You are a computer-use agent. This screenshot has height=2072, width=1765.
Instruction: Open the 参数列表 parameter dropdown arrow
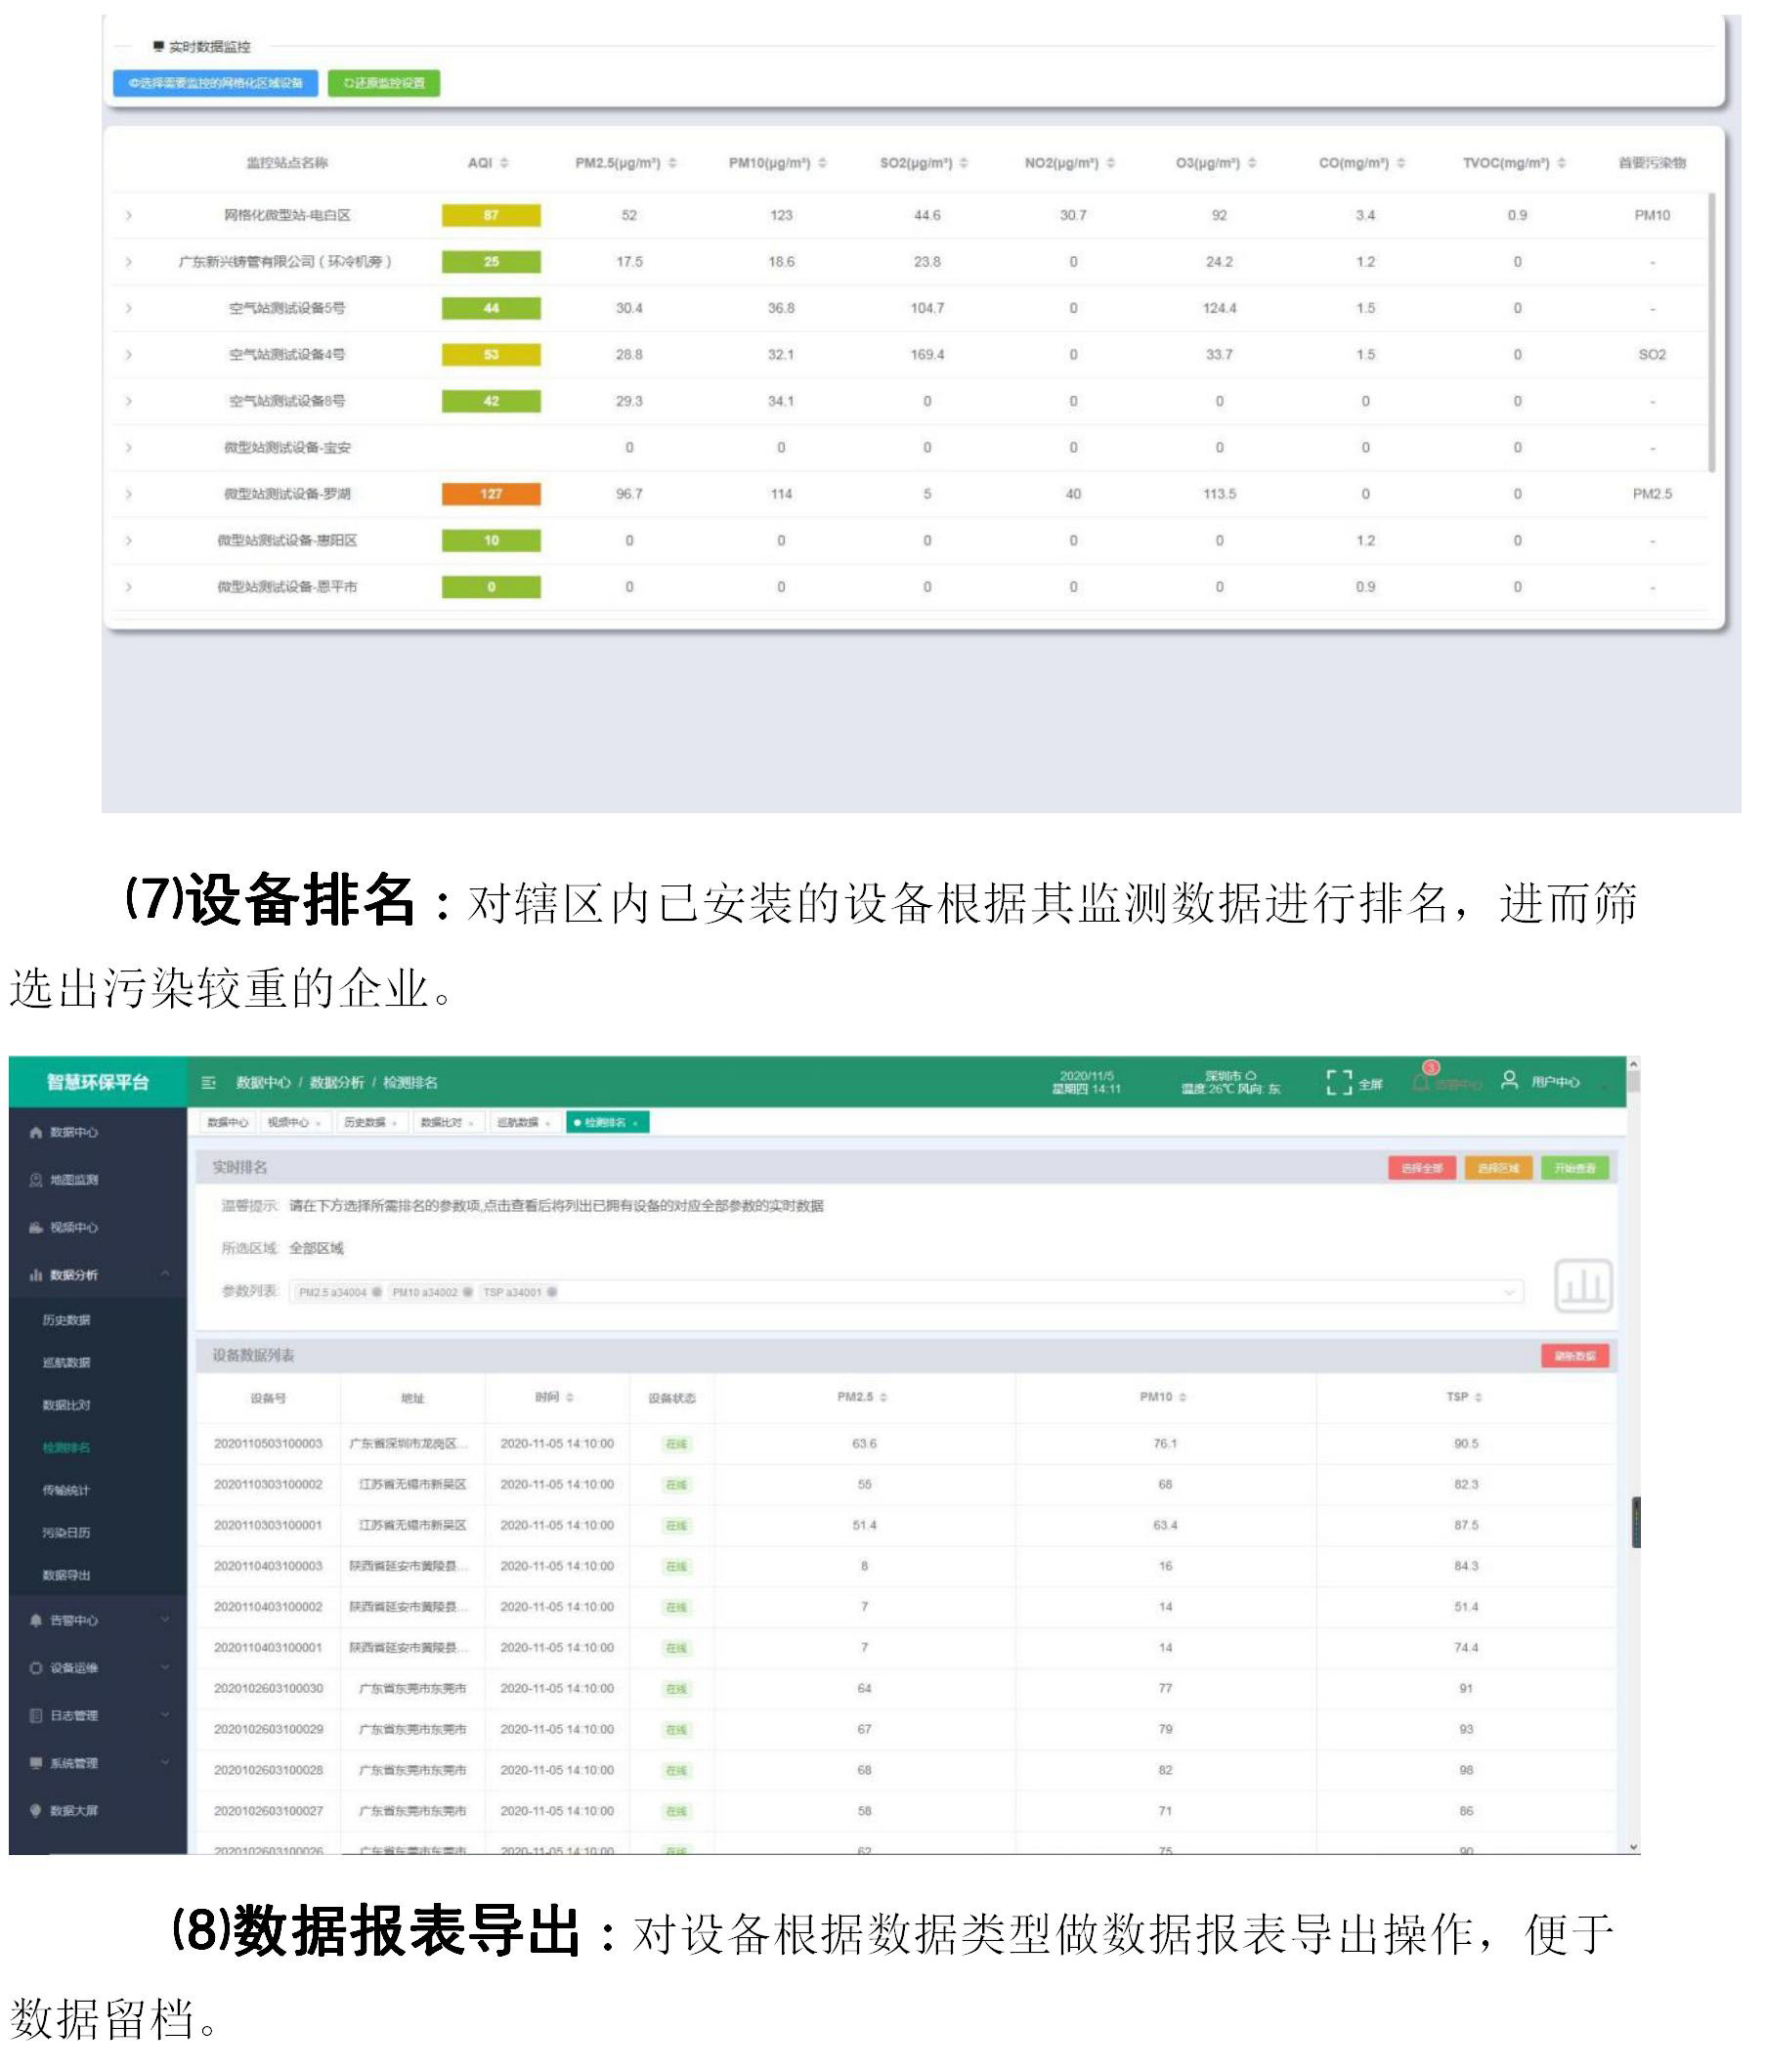[x=1509, y=1292]
